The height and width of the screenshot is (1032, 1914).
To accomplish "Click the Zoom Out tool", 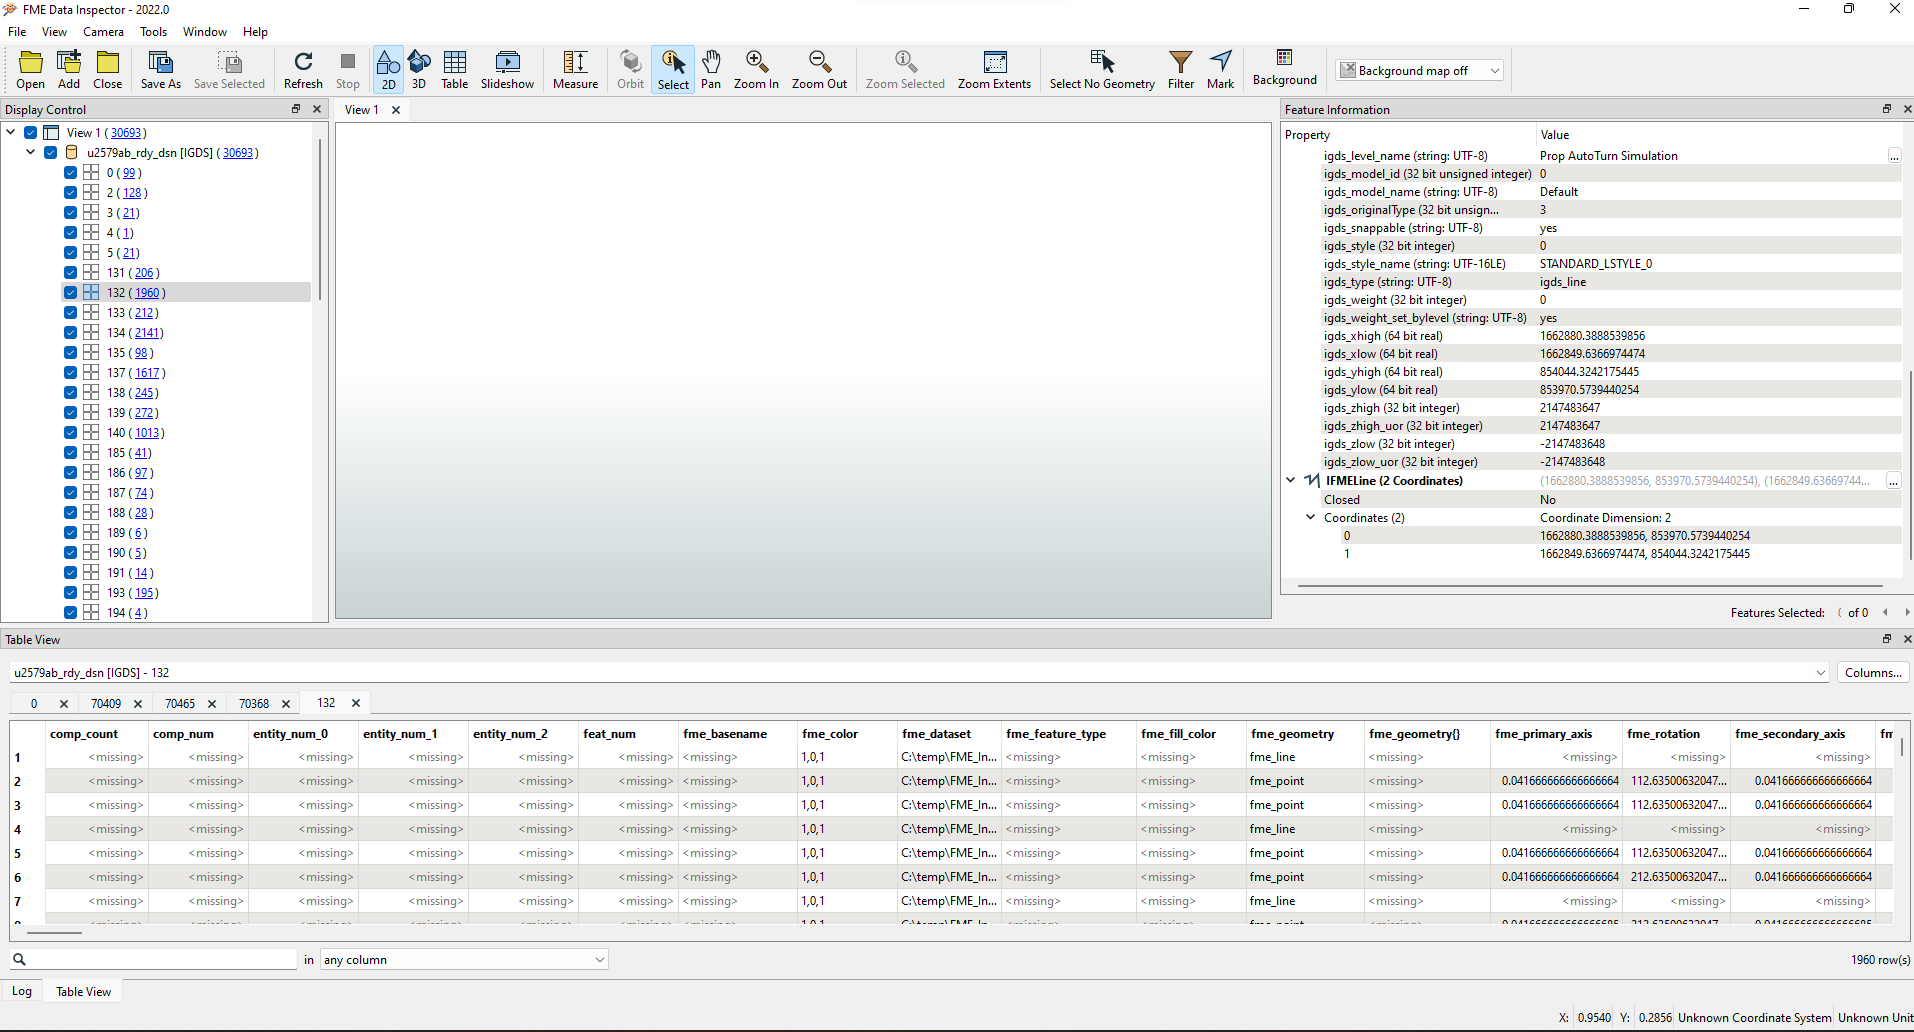I will [x=819, y=70].
